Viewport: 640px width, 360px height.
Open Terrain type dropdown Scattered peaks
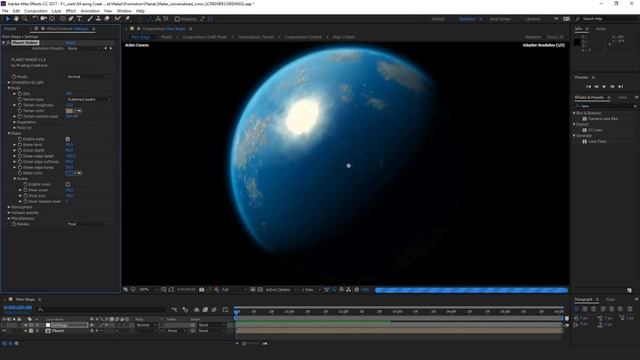coord(89,100)
